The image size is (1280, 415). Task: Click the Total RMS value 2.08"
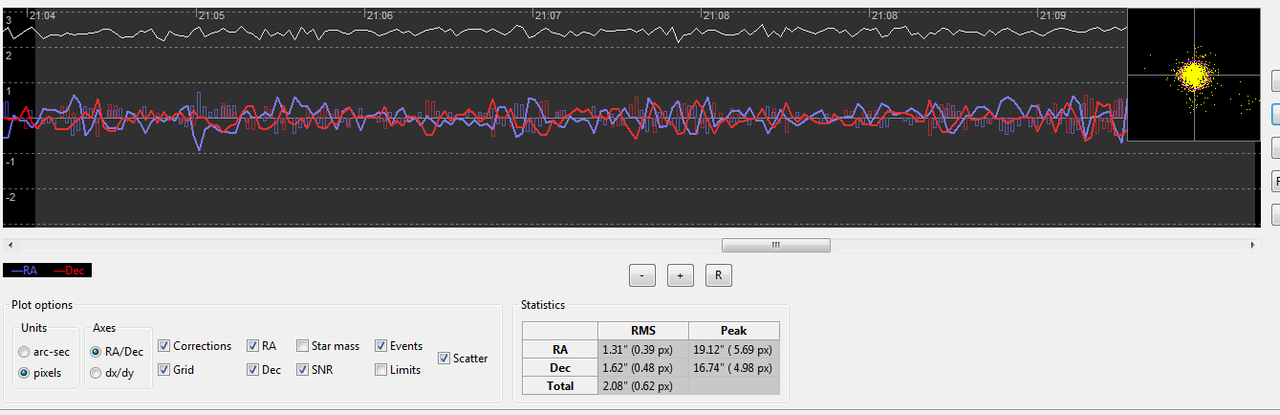coord(642,385)
